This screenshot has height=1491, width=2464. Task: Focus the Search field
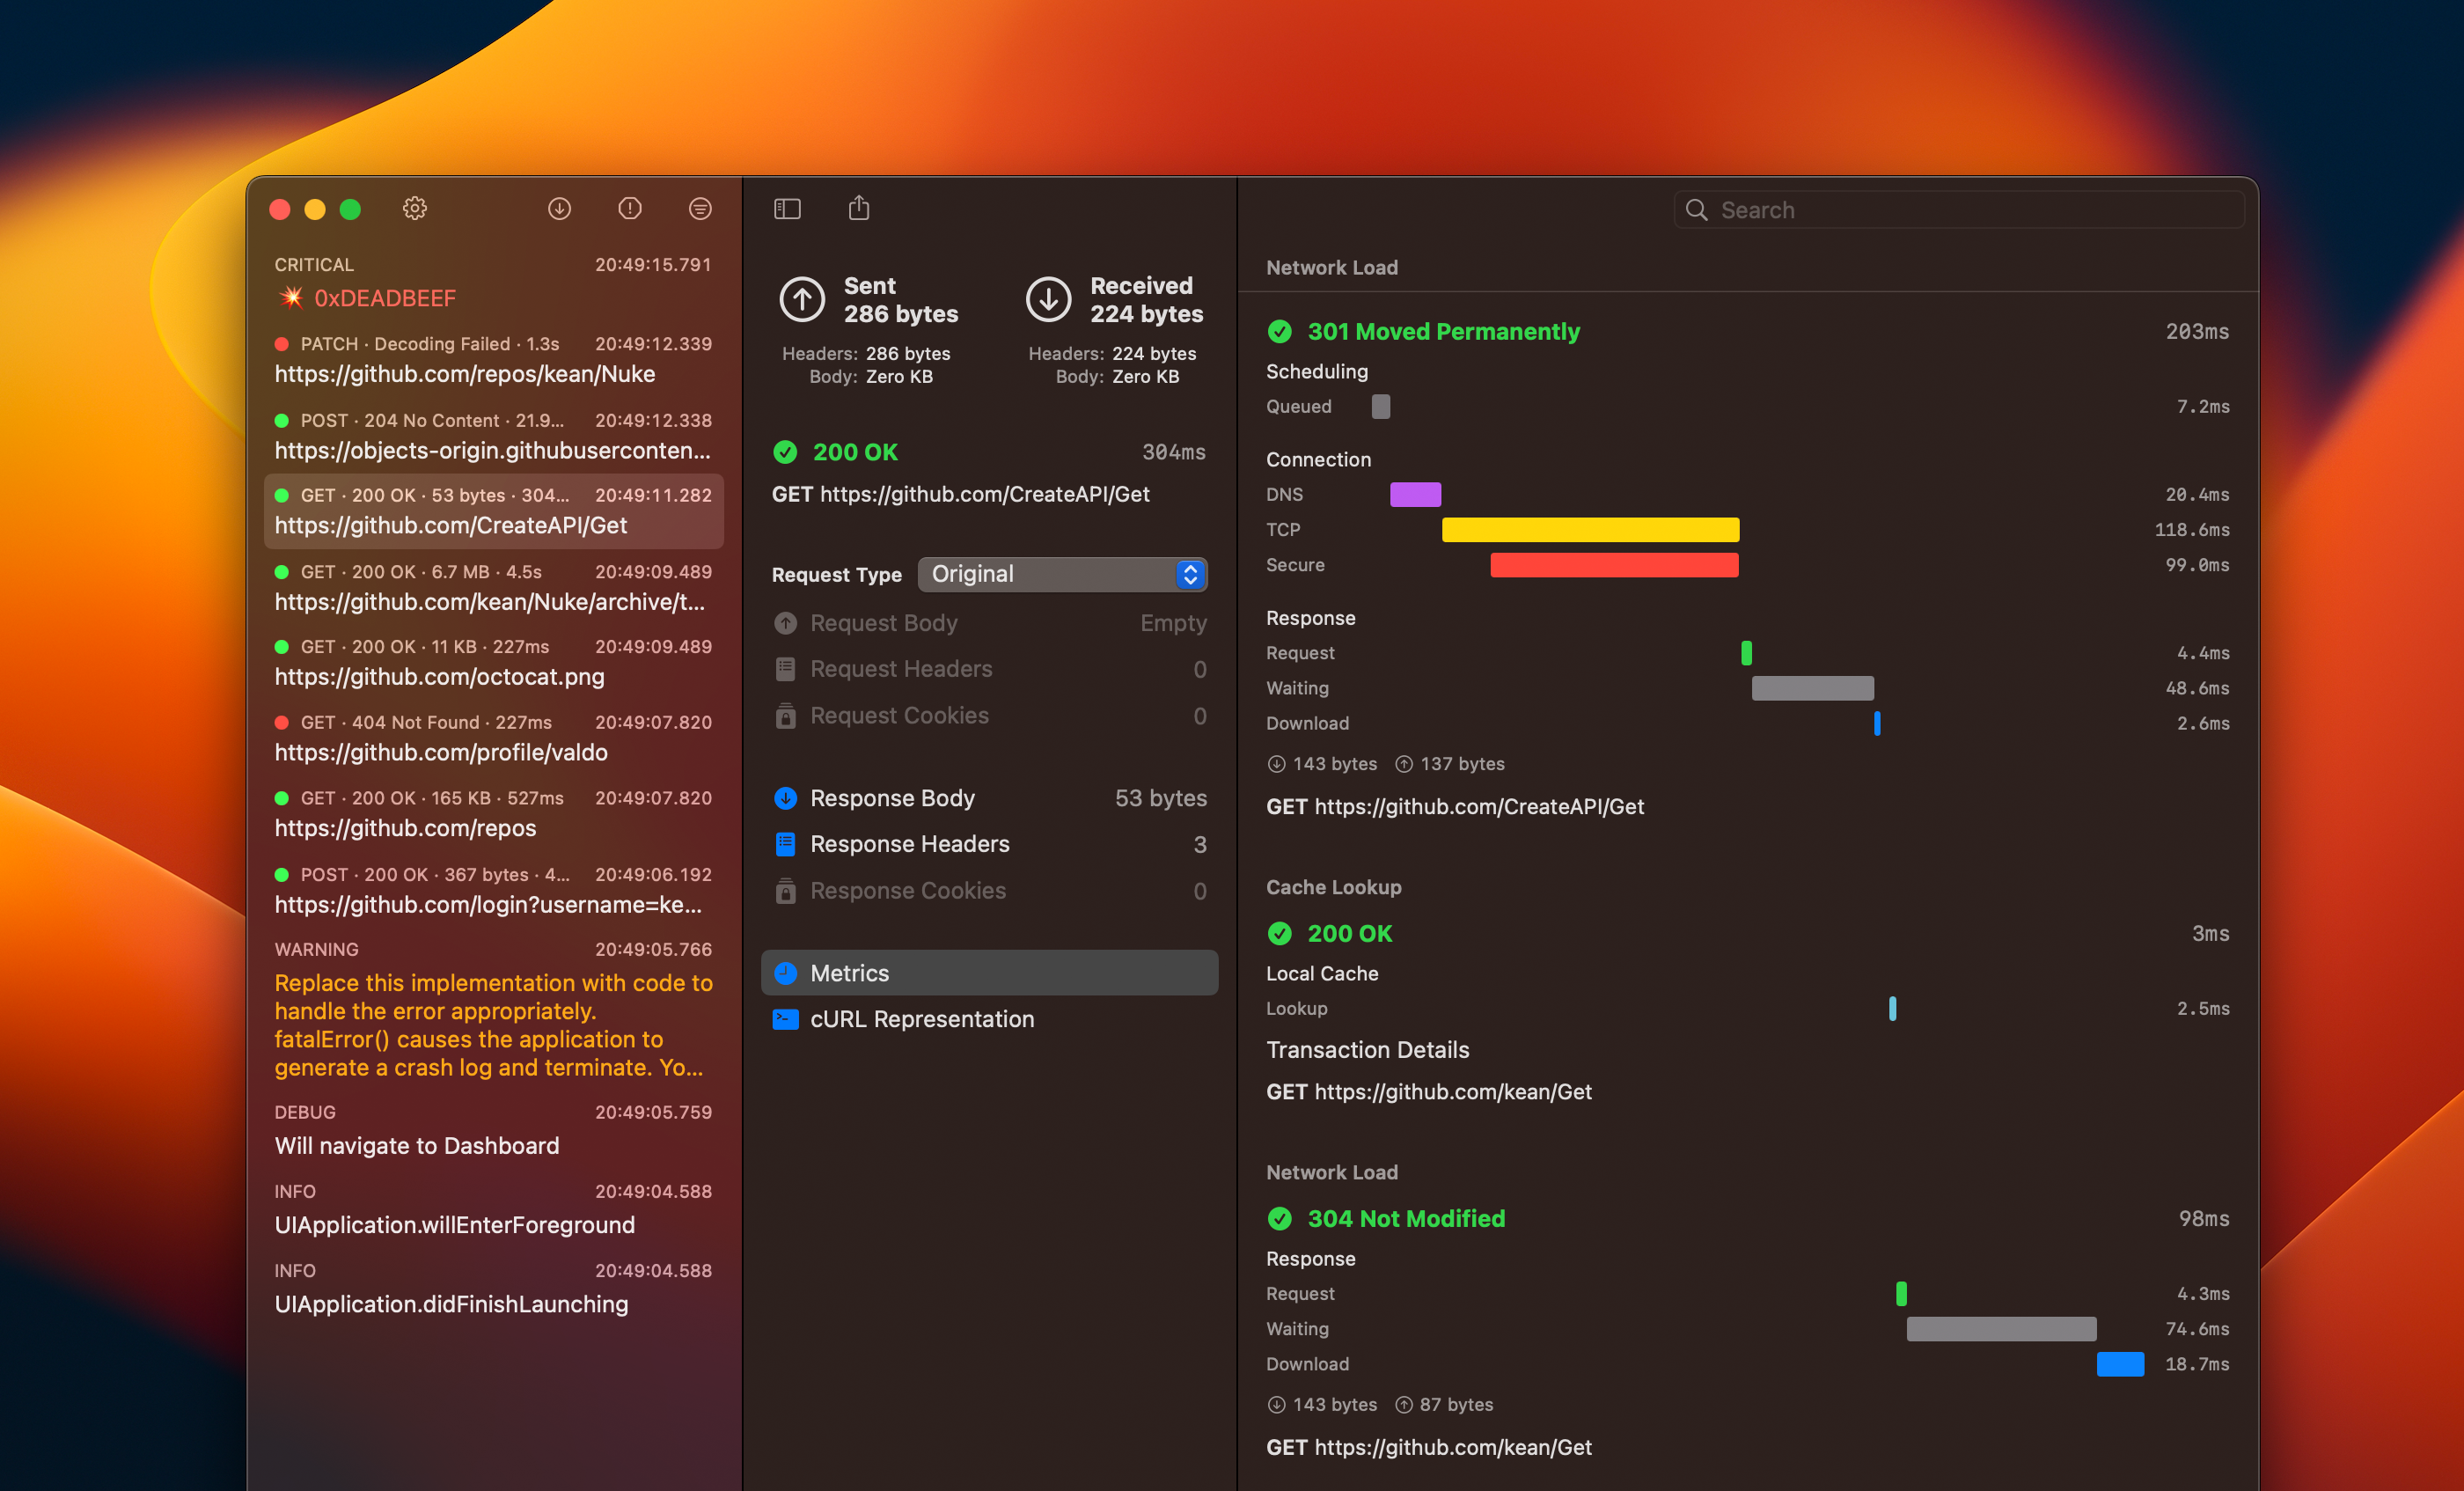[x=1959, y=210]
